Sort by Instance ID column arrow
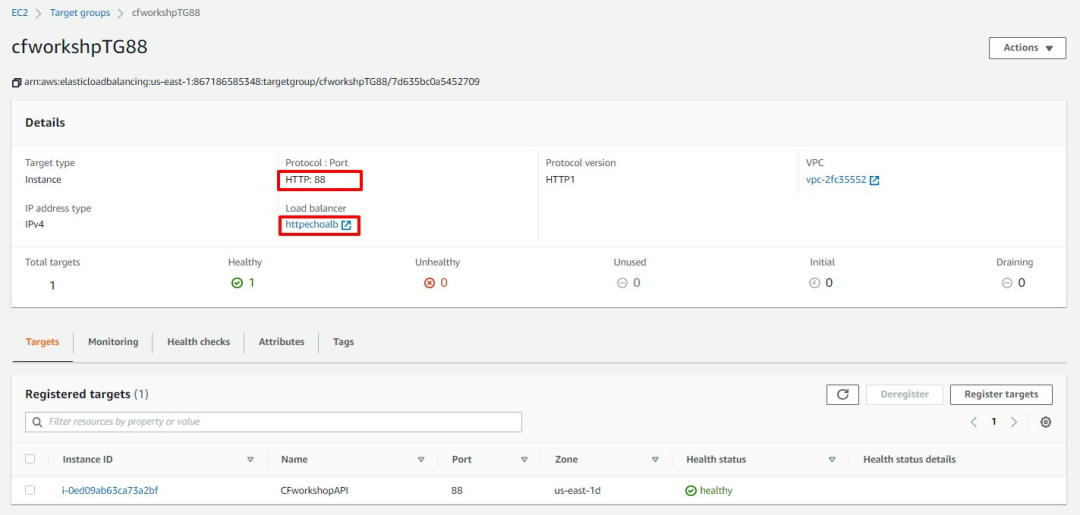 [x=251, y=460]
